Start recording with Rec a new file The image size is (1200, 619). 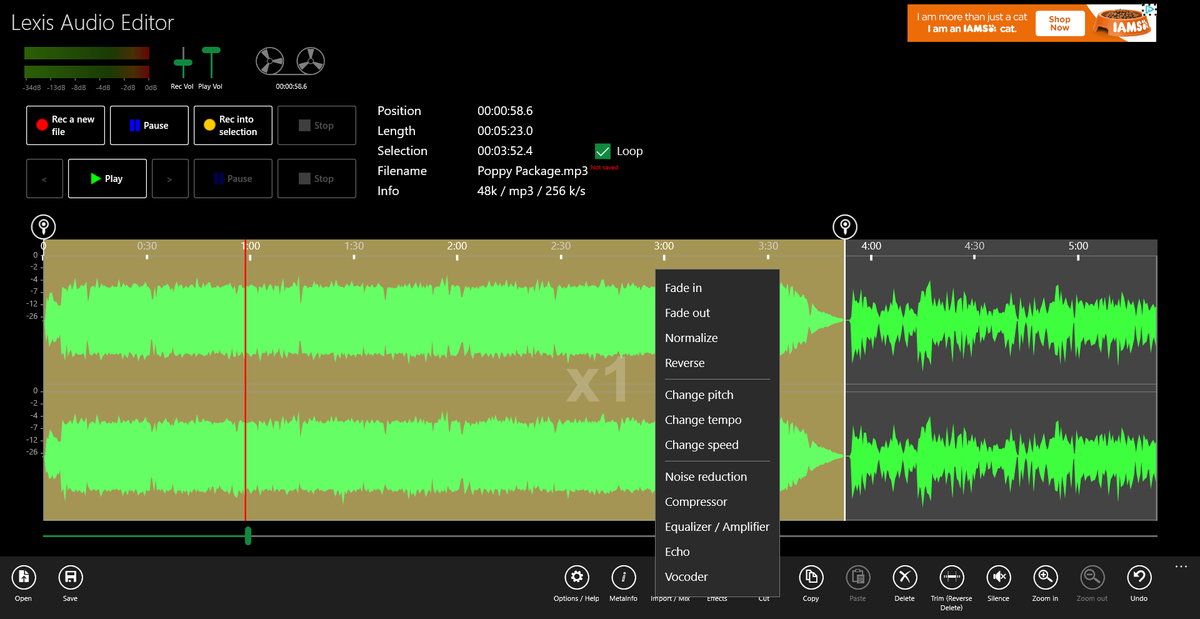65,124
